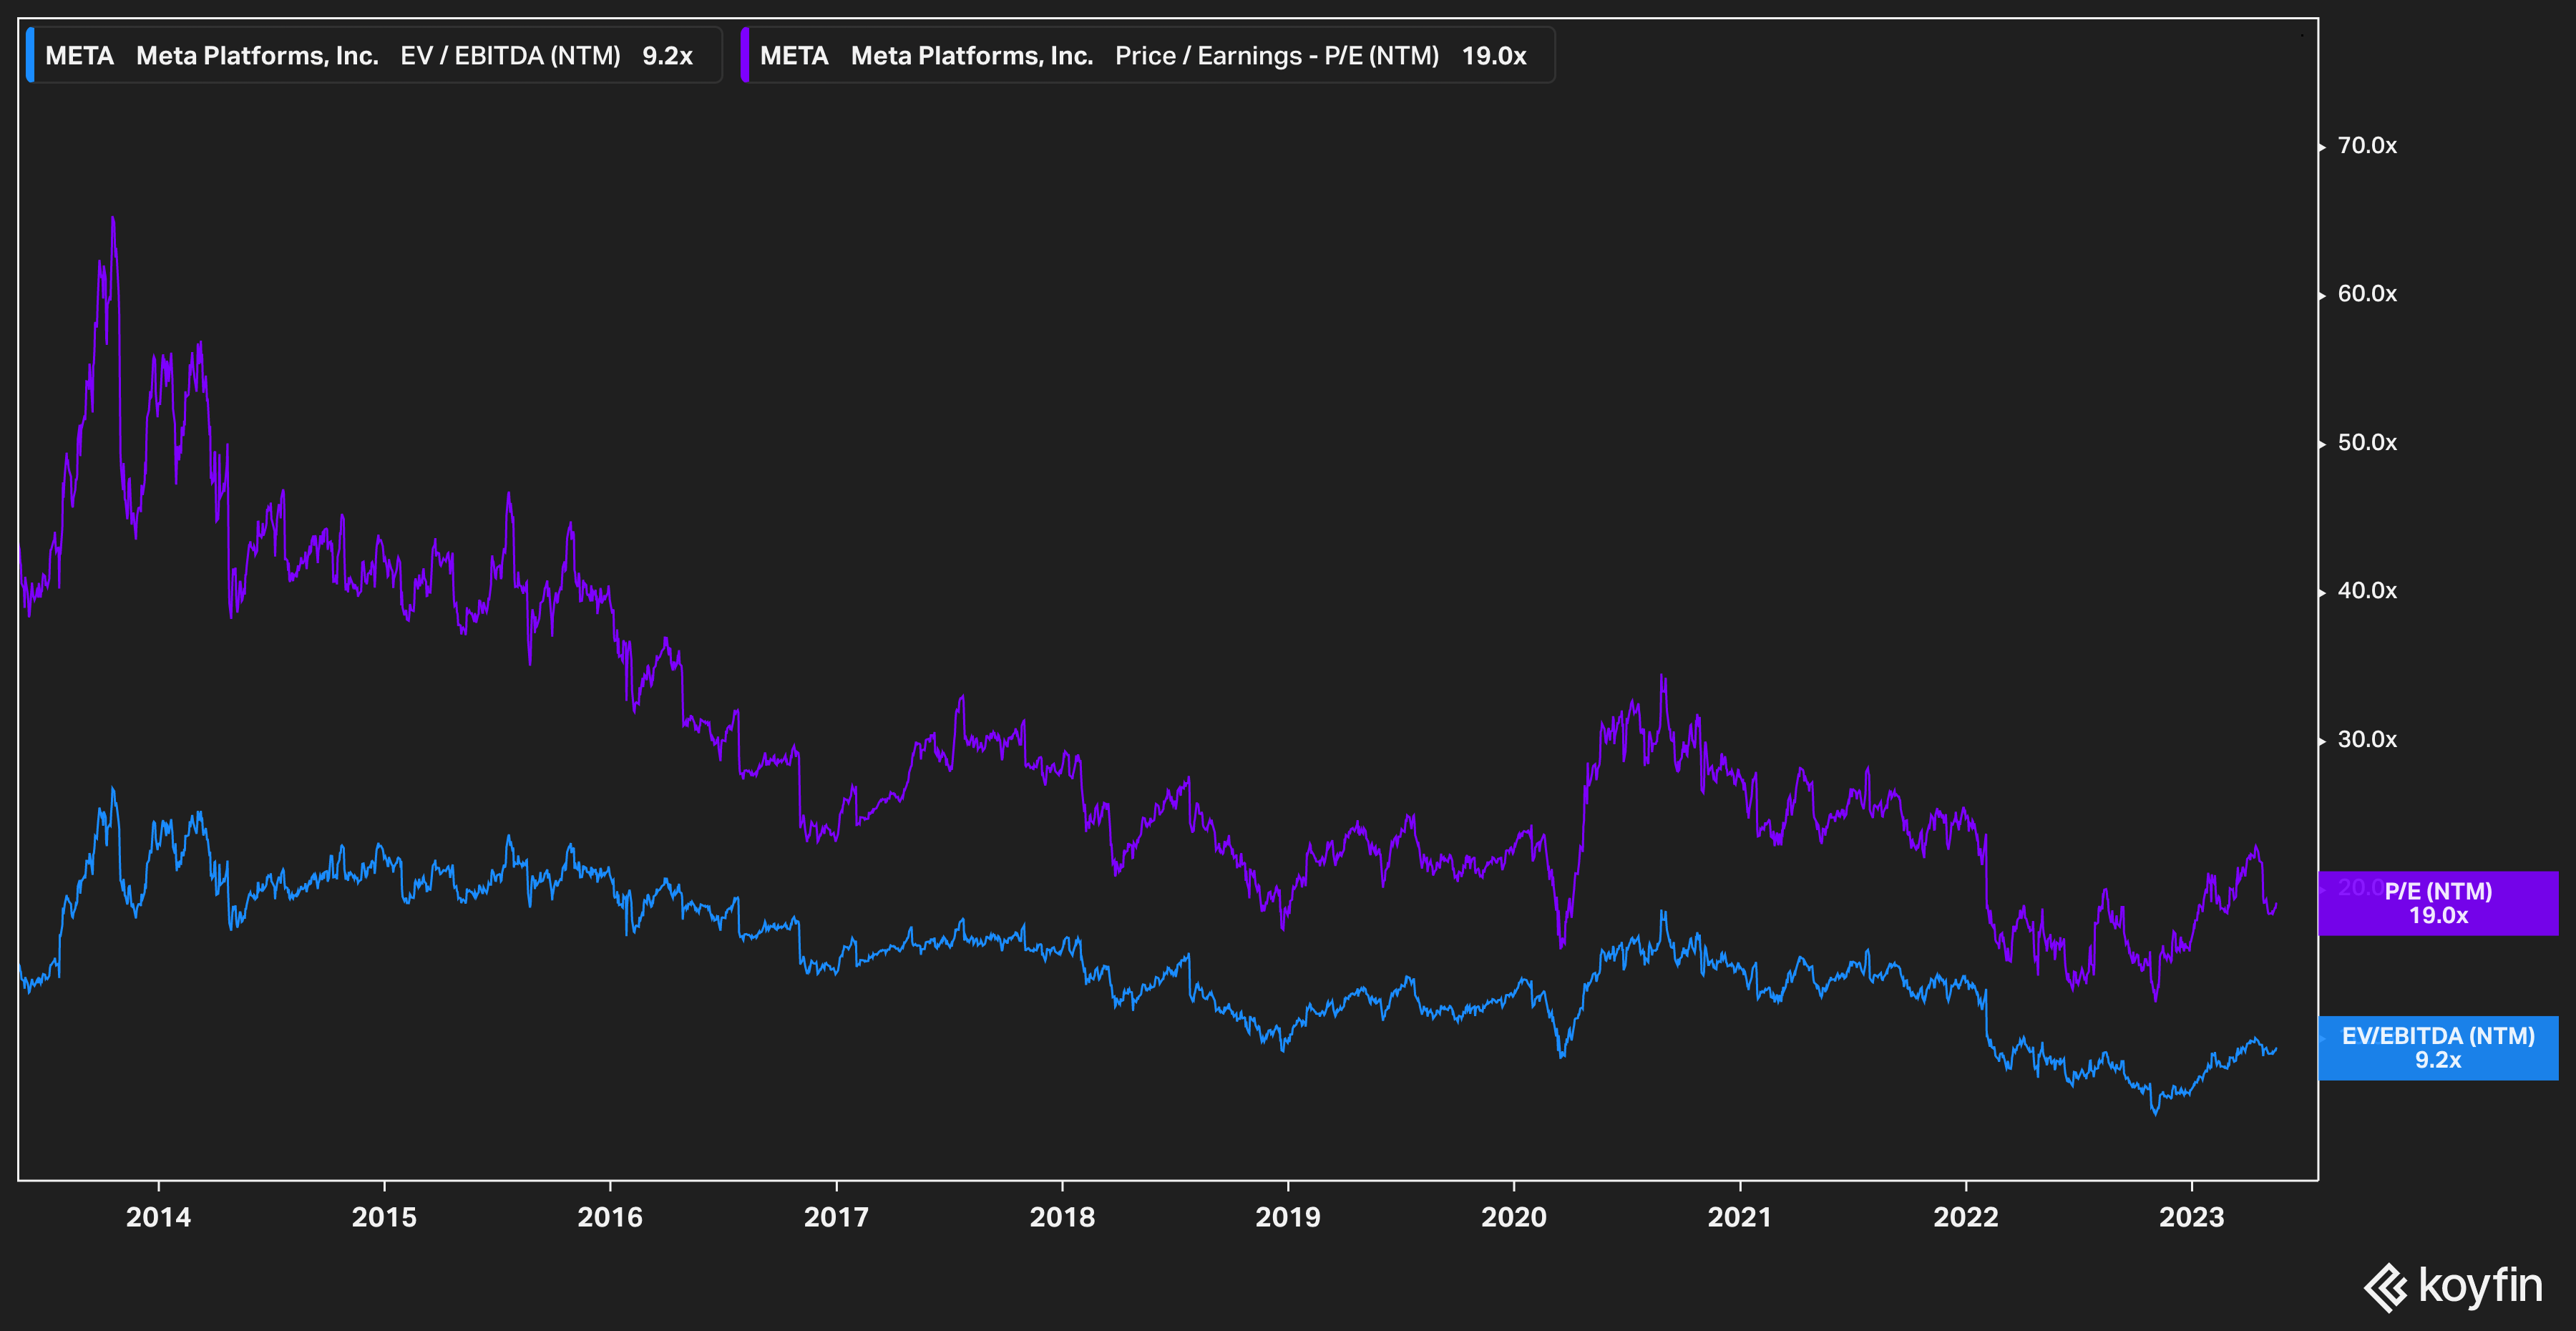Click the blue EV/EBITDA (NTM) 9.2x value tag
The width and height of the screenshot is (2576, 1331).
pyautogui.click(x=2437, y=1048)
